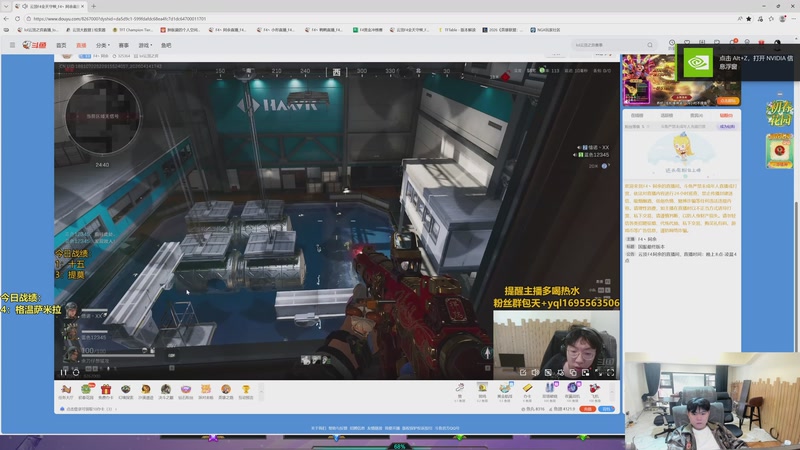
Task: Click the browser address bar URL
Action: pos(120,19)
